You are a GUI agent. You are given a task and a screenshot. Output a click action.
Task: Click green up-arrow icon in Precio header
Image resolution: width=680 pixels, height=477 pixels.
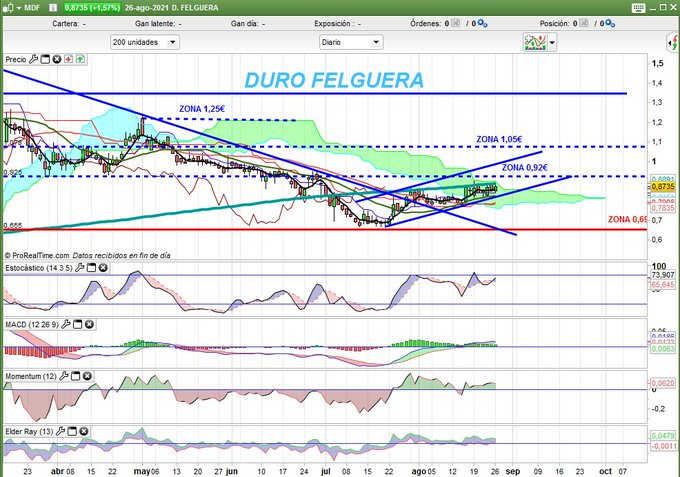80,59
